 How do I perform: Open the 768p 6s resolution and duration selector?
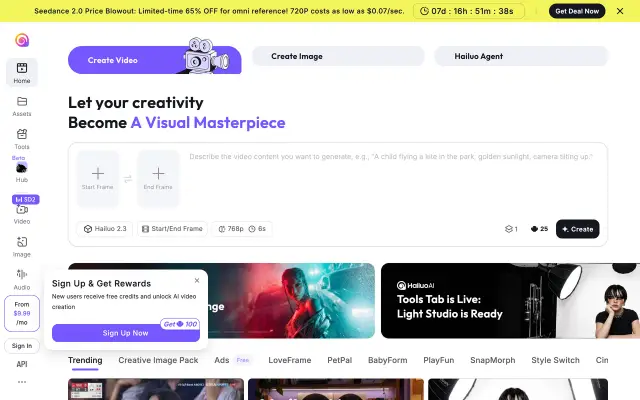pos(242,229)
